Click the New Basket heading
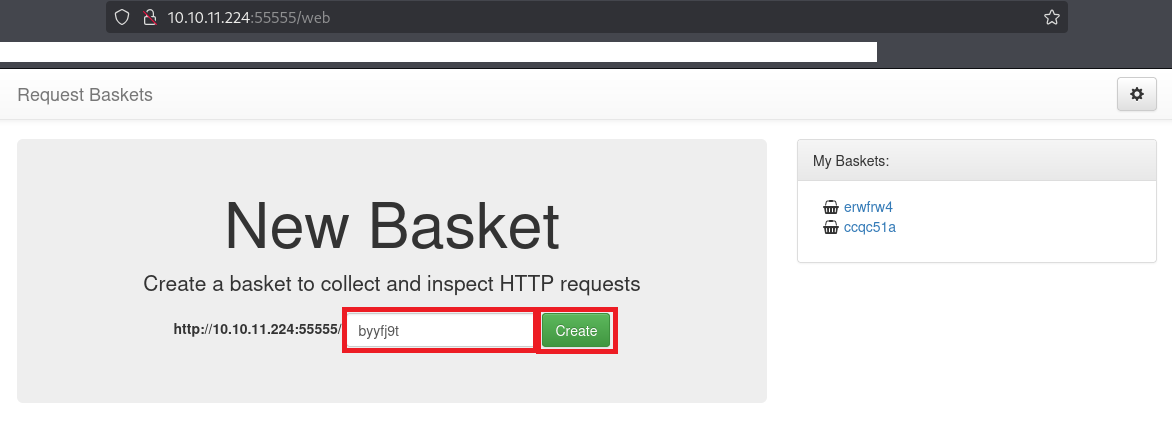 [392, 226]
